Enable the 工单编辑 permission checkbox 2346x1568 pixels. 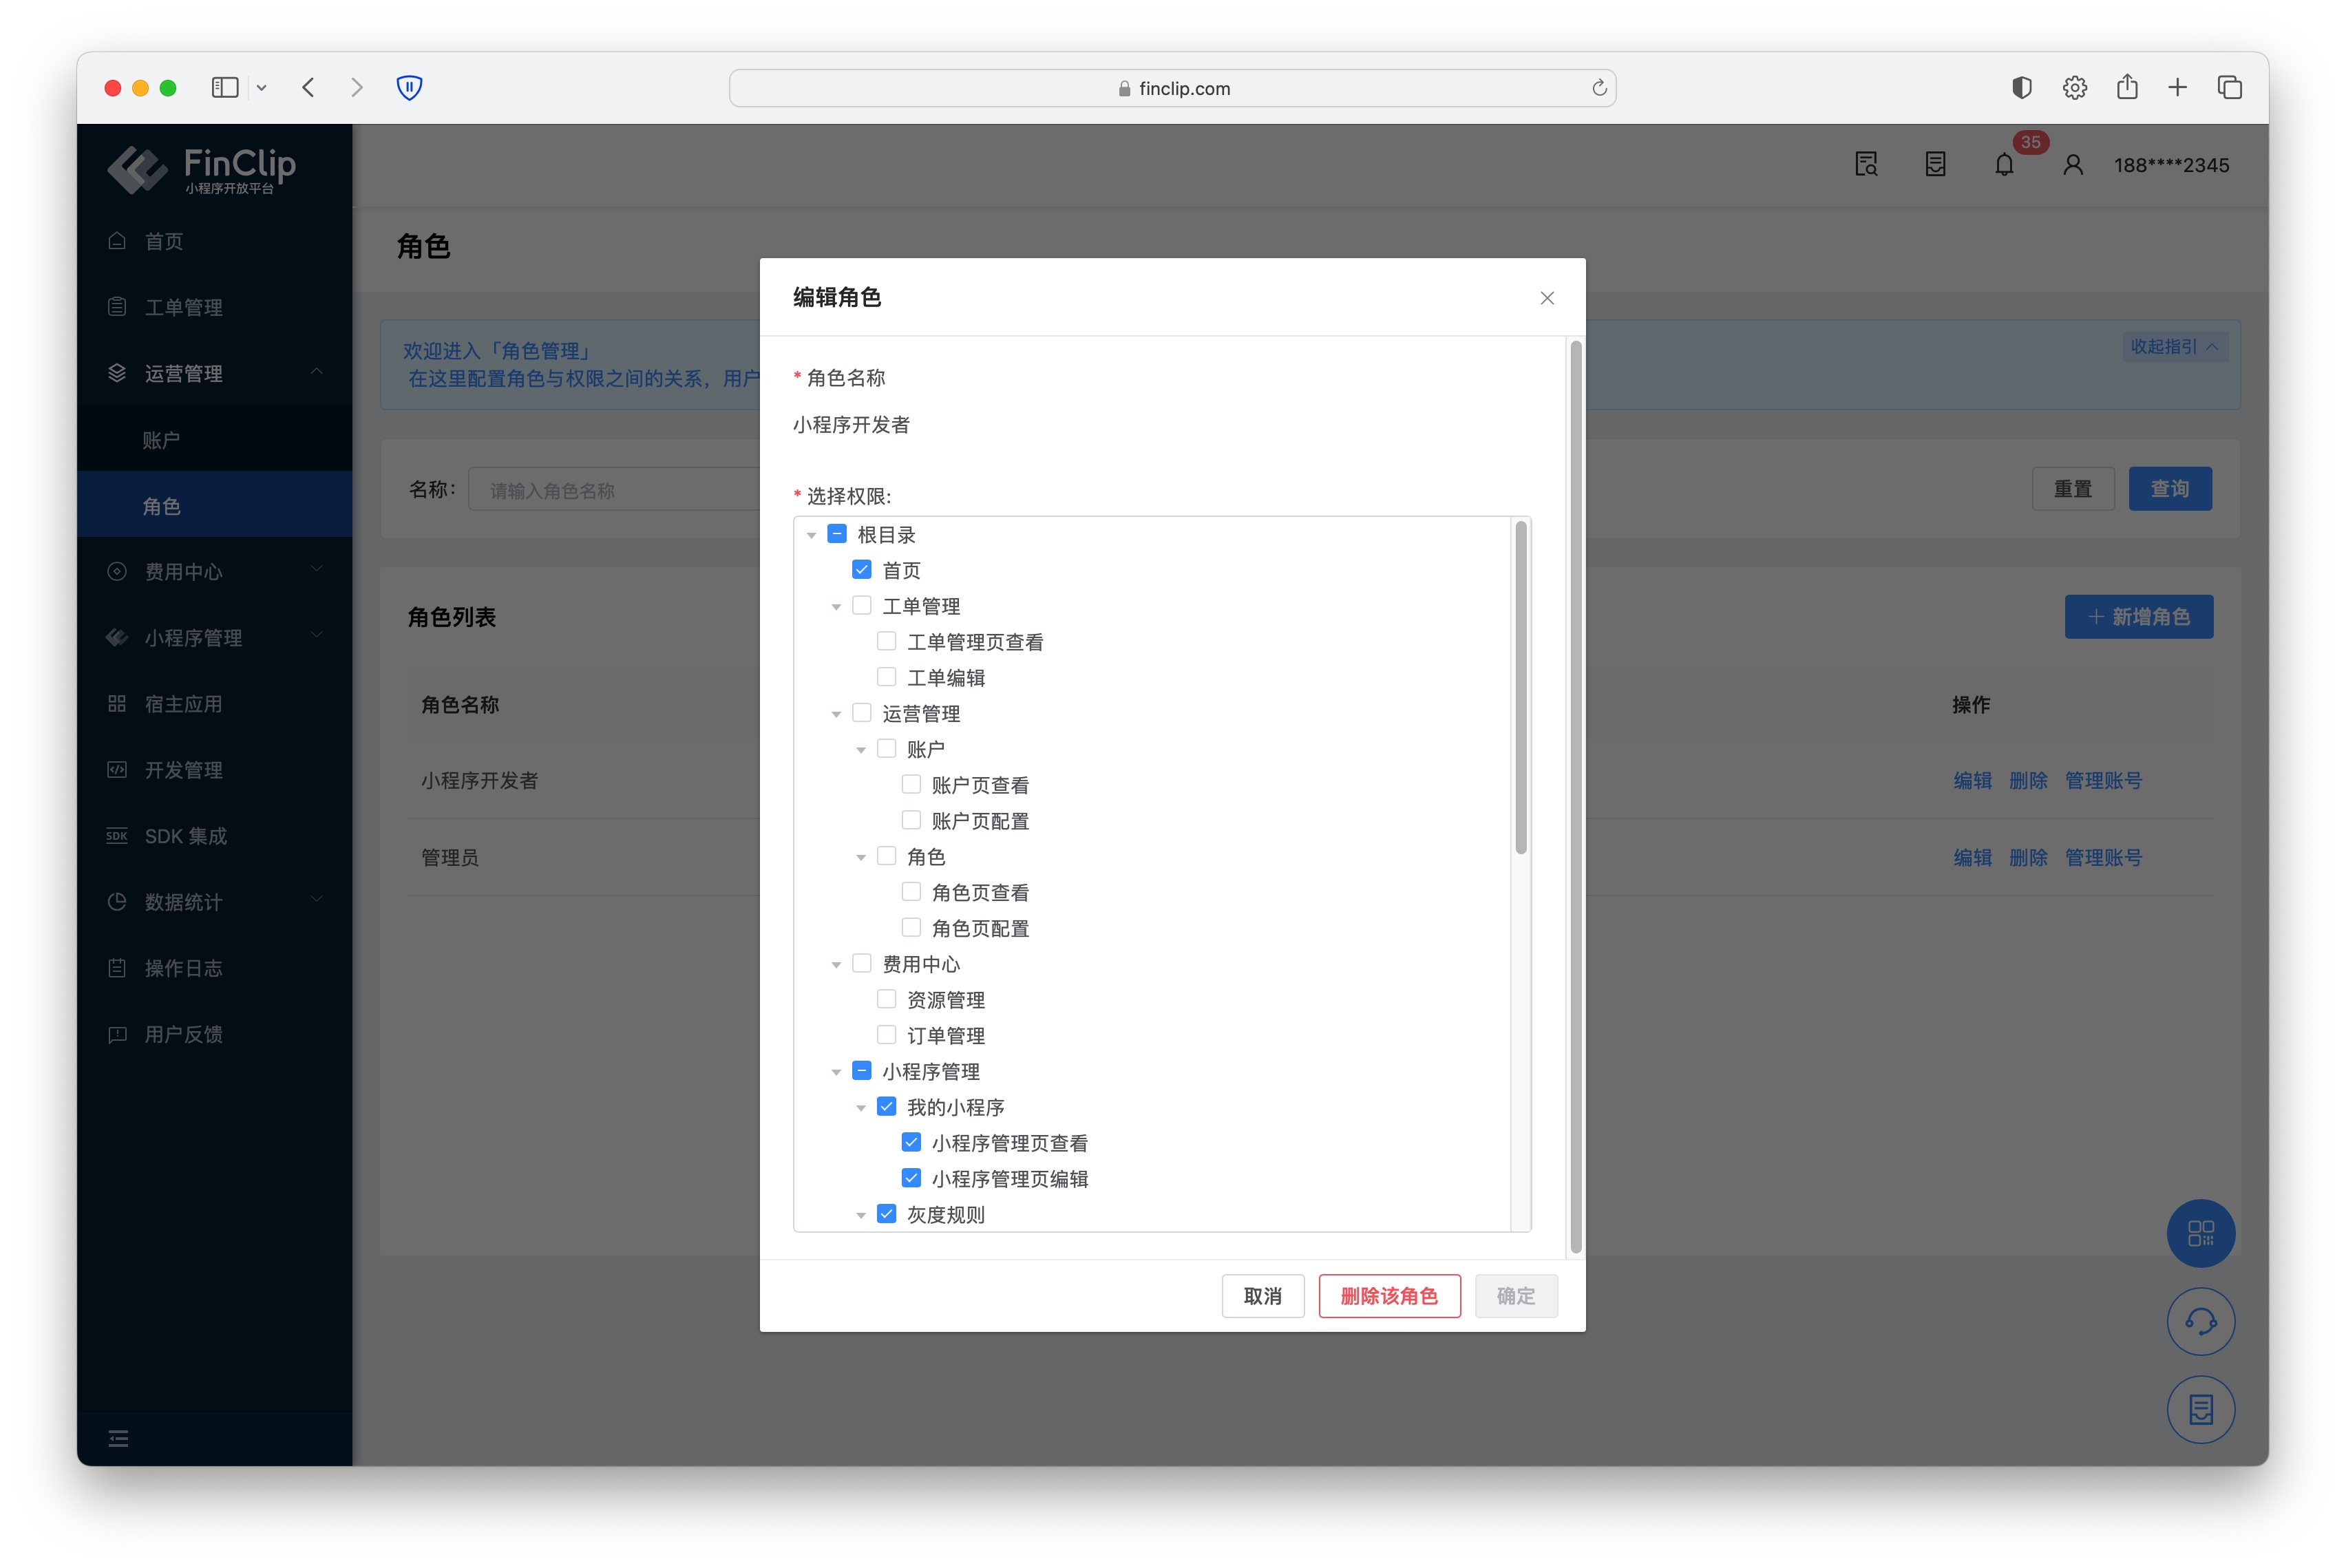(886, 676)
